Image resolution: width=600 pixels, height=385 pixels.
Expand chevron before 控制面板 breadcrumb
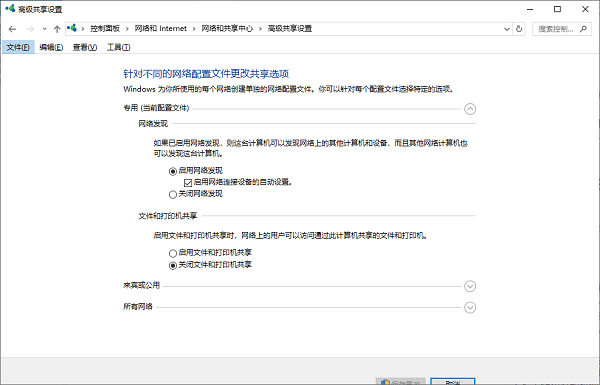(83, 29)
